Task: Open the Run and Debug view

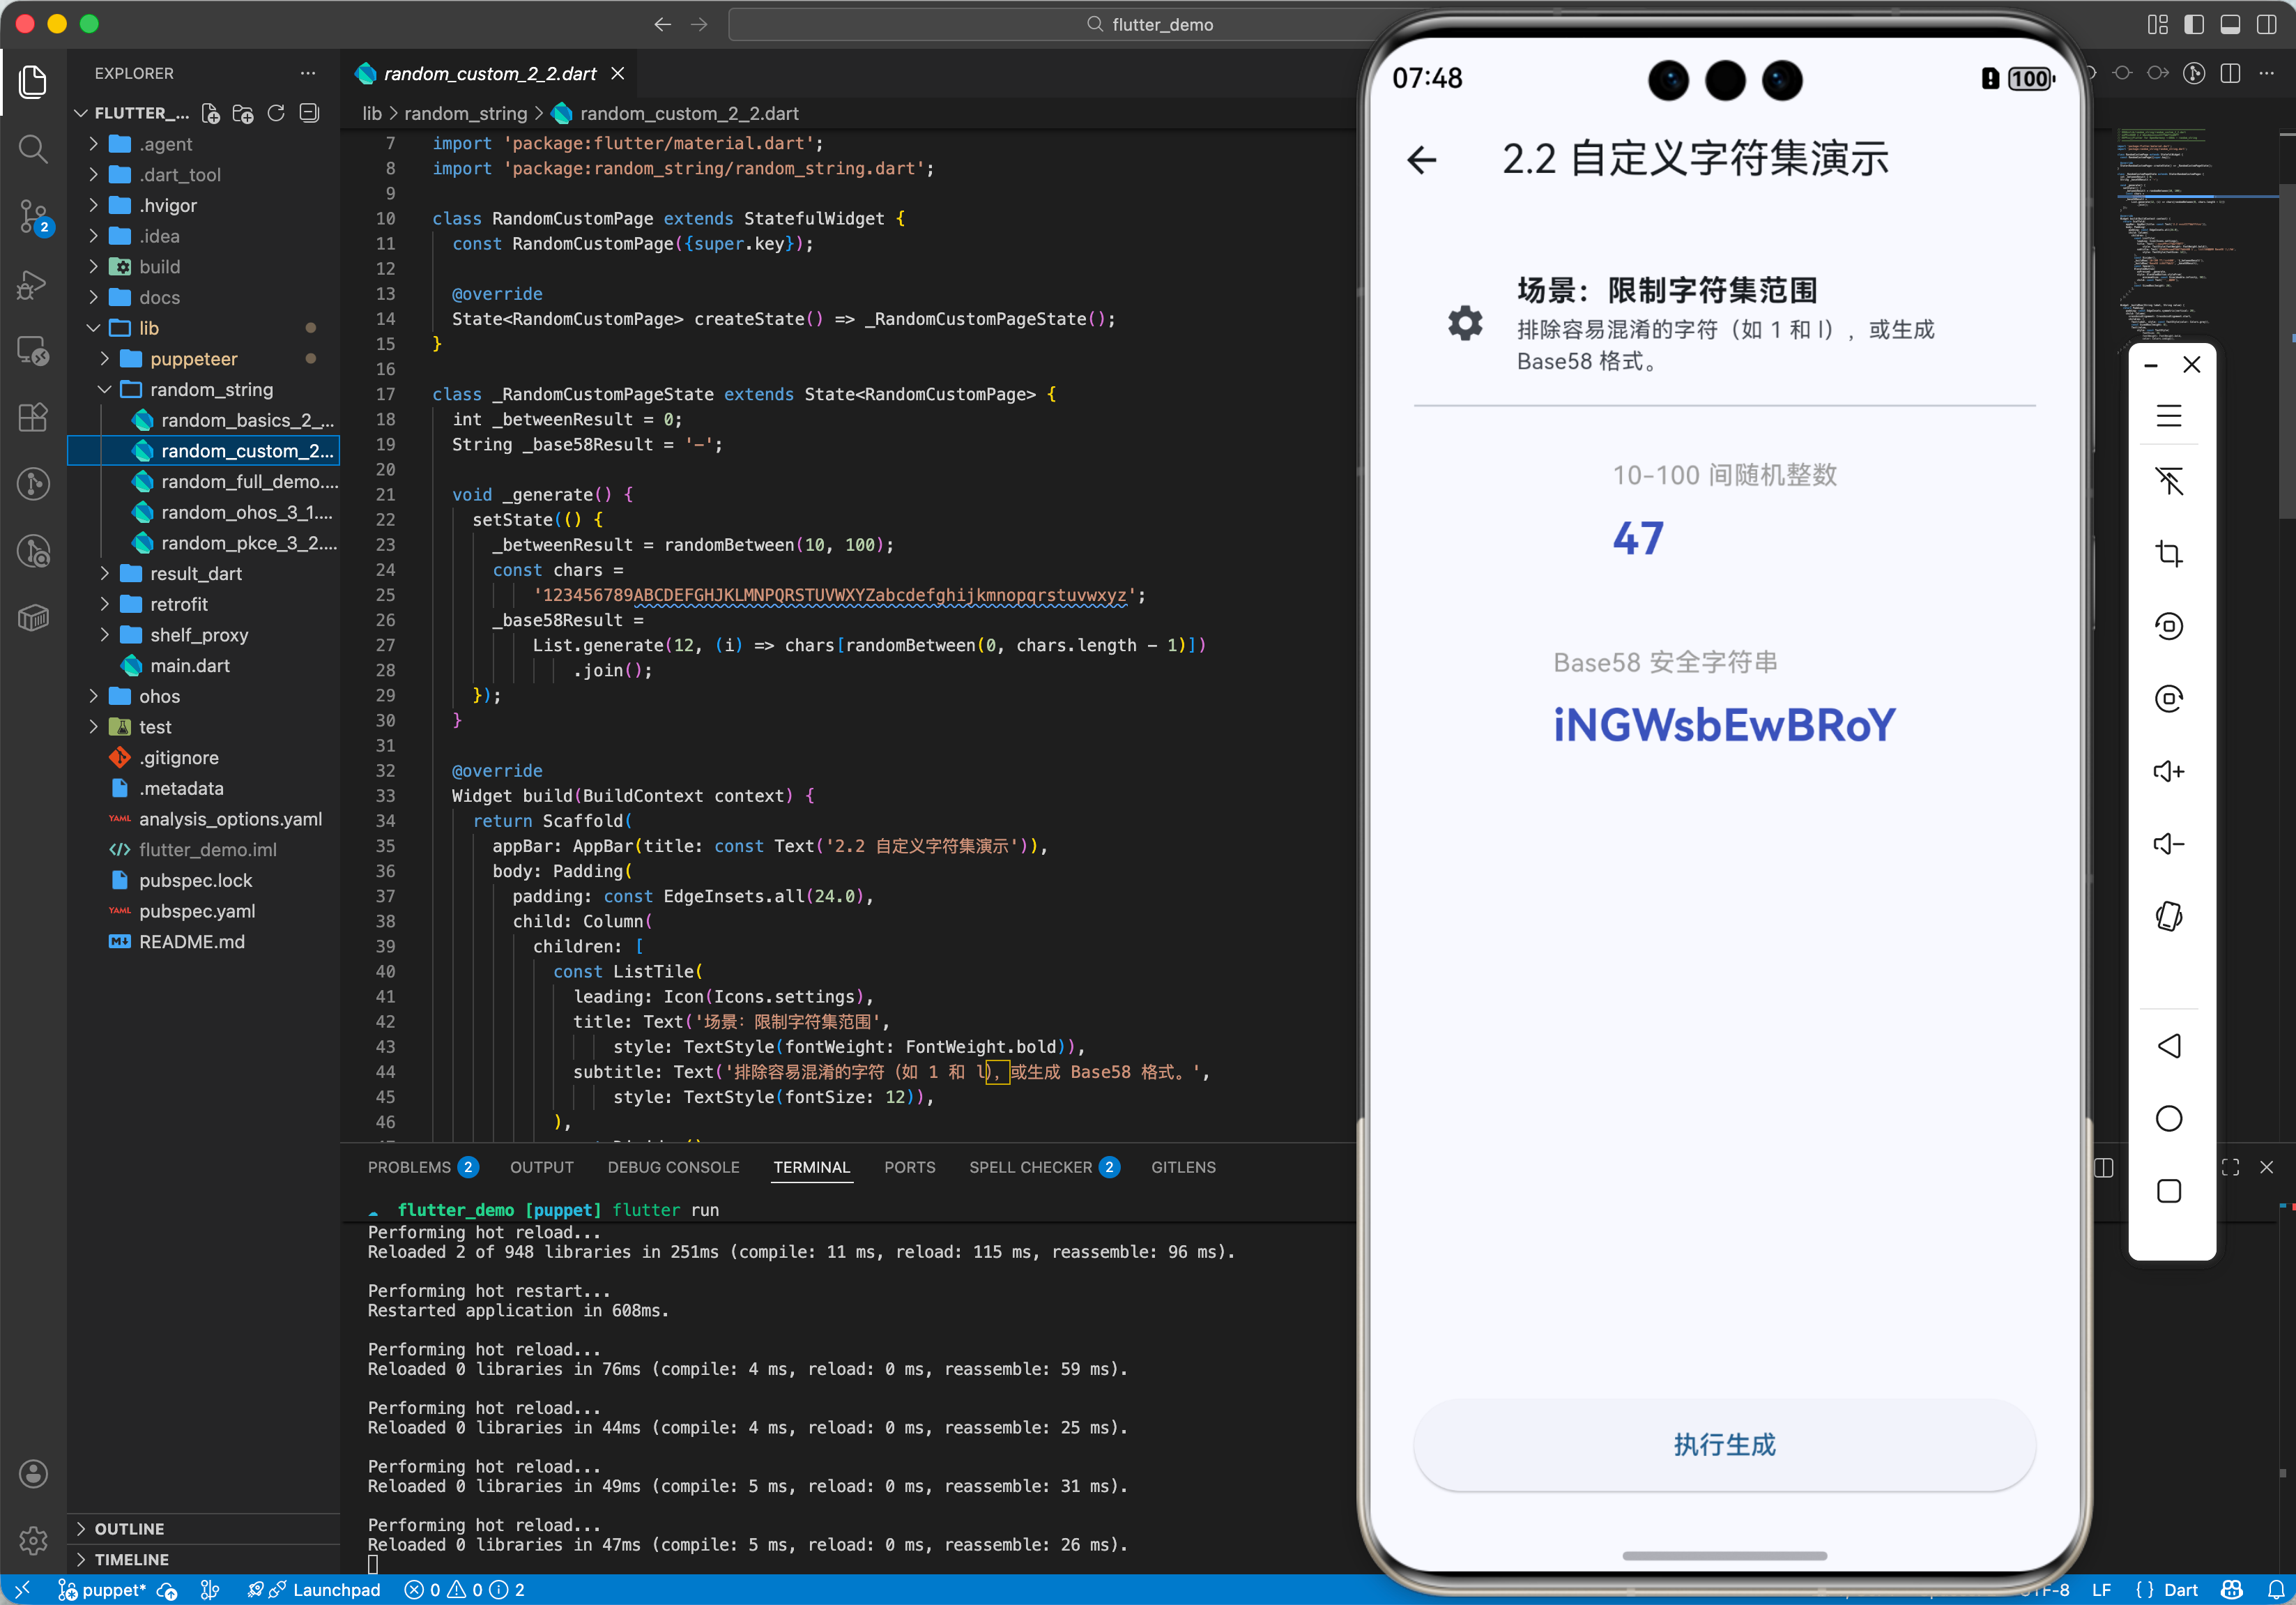Action: tap(33, 284)
